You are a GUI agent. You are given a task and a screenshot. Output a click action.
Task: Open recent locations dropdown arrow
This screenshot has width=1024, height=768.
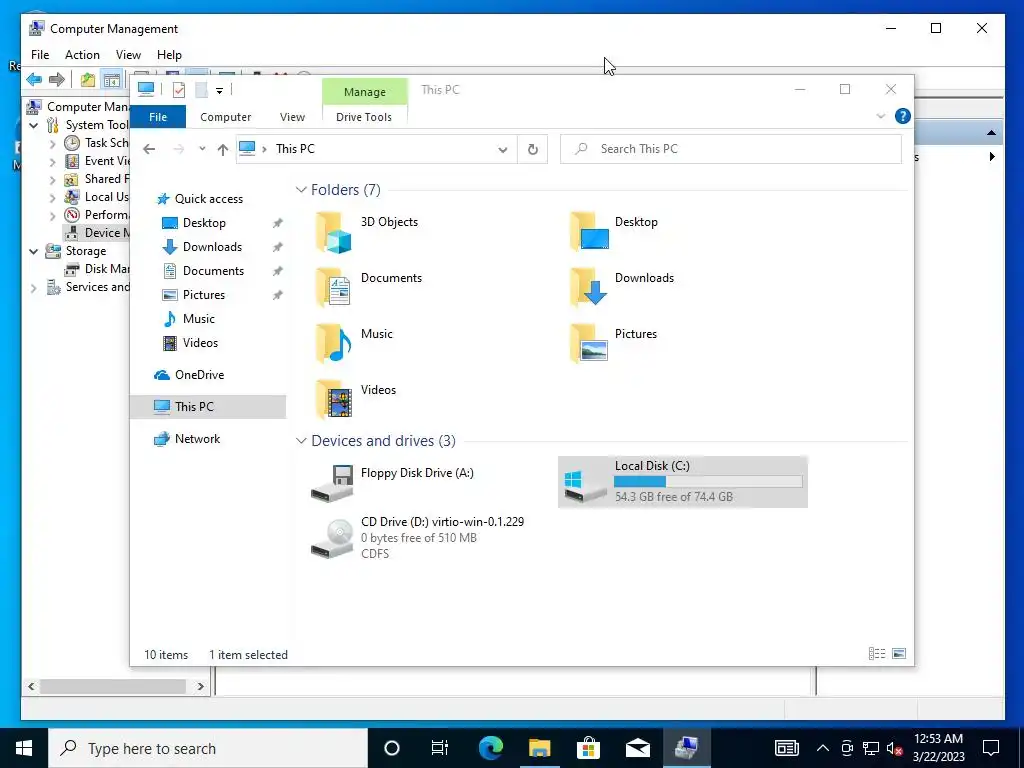202,149
